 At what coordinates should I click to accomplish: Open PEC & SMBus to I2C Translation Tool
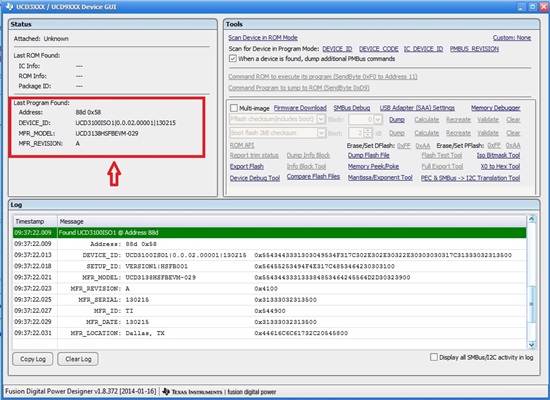click(470, 178)
